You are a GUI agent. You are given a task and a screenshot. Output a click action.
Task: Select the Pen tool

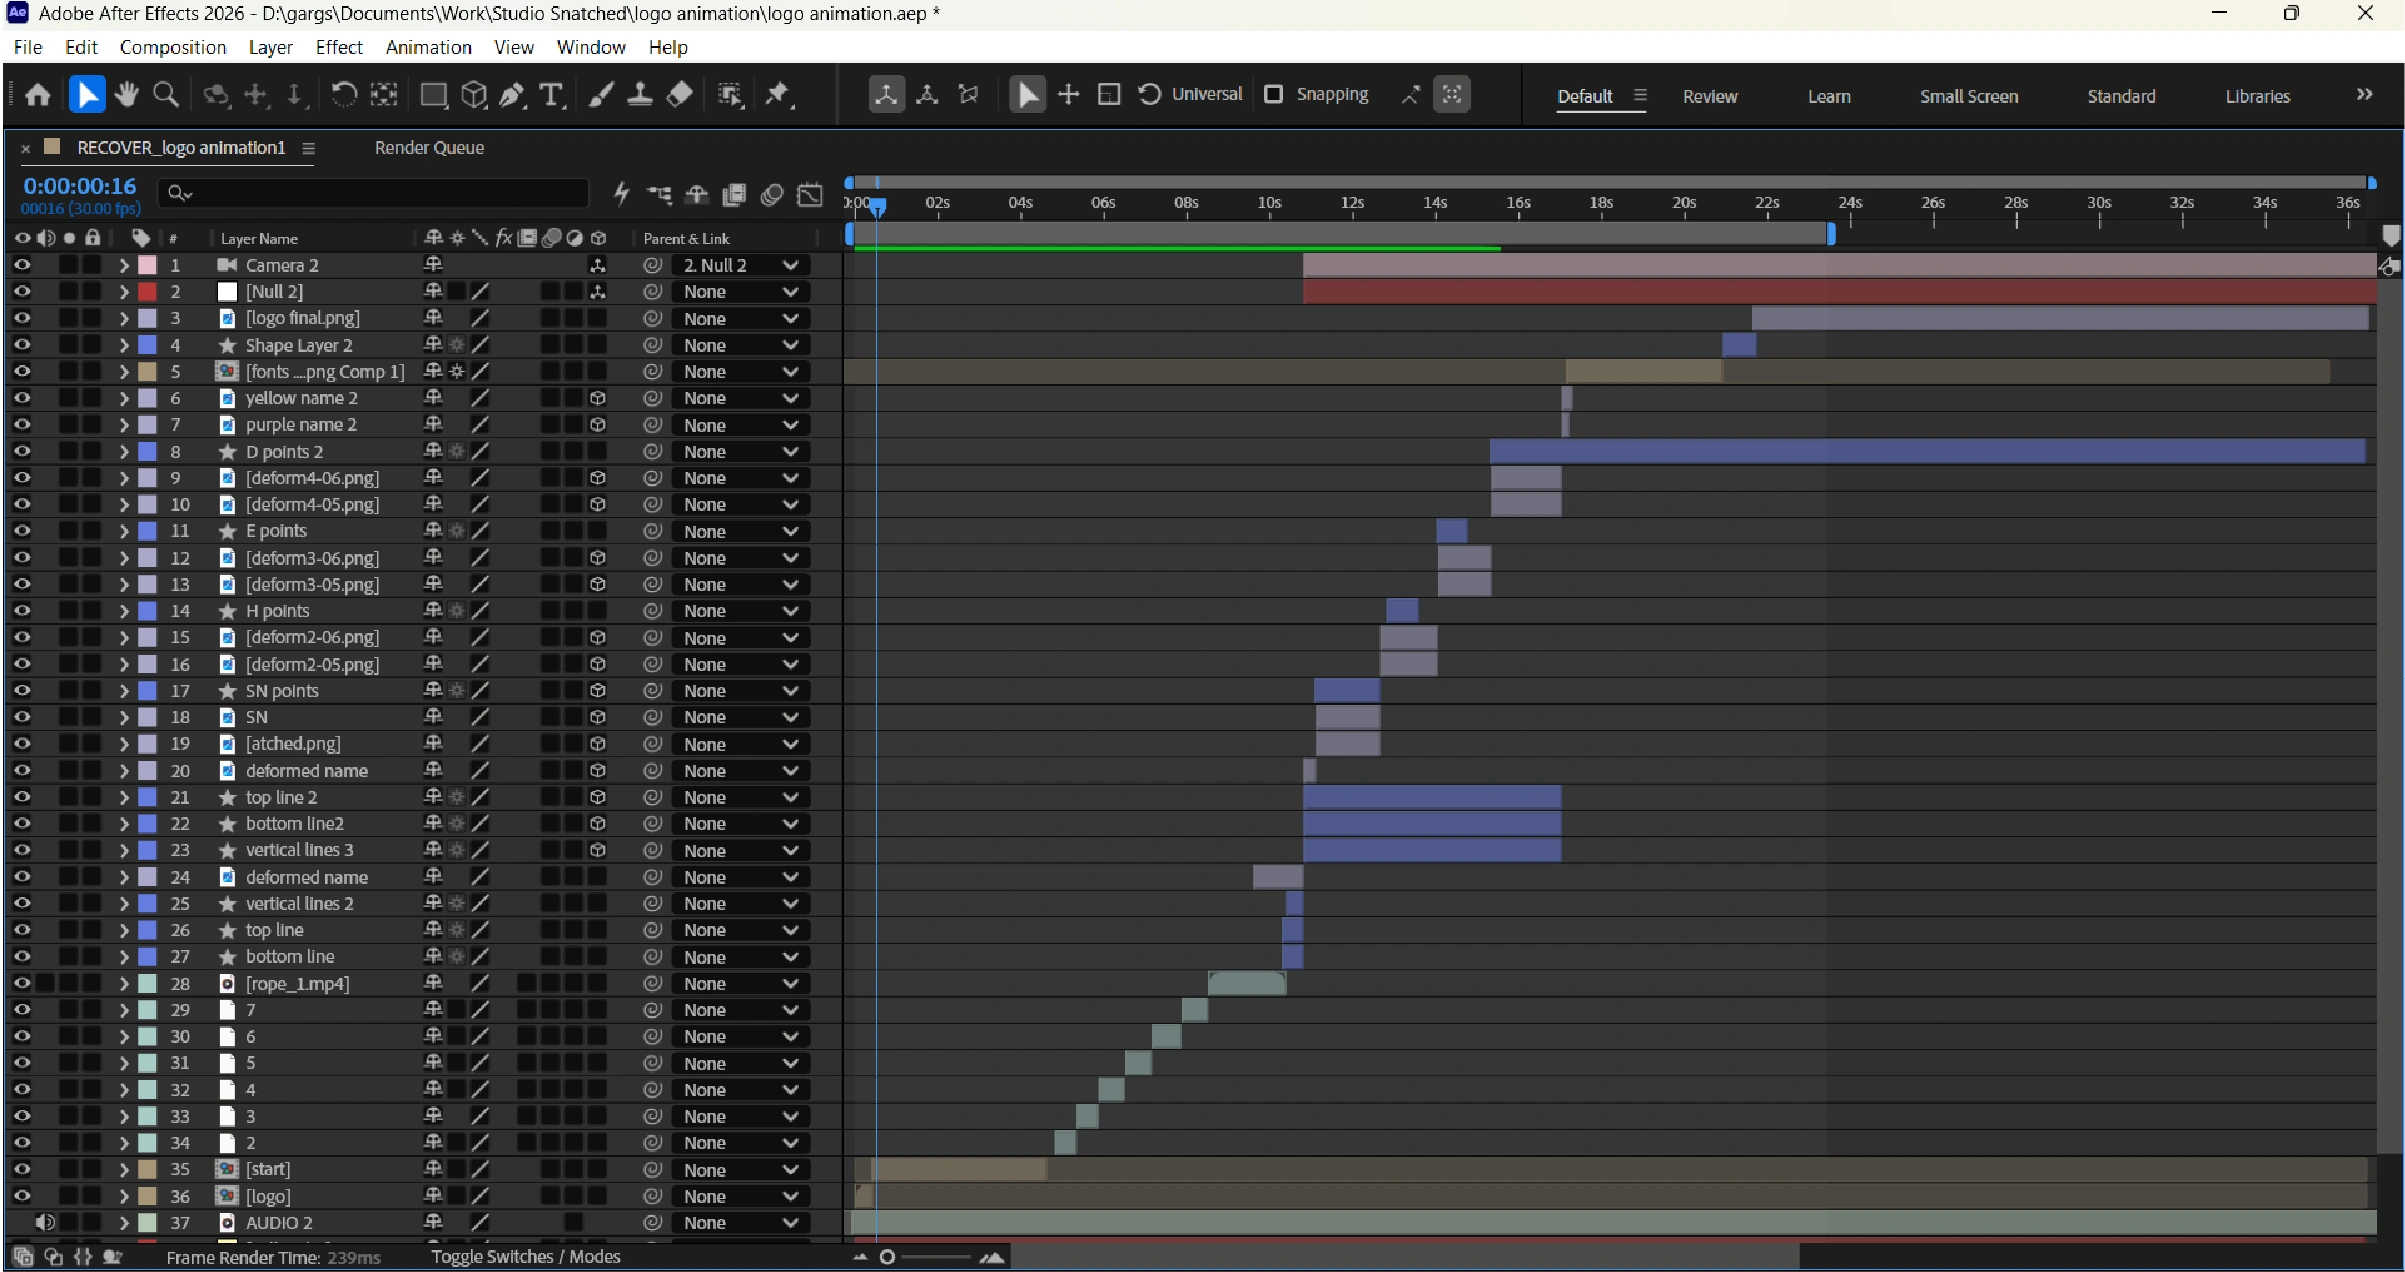point(513,95)
